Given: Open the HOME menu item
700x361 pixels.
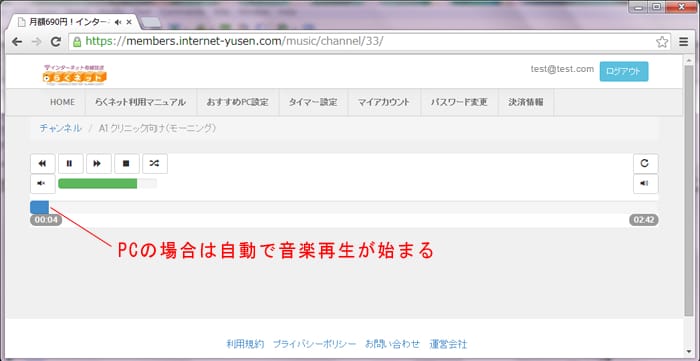Looking at the screenshot, I should click(62, 102).
